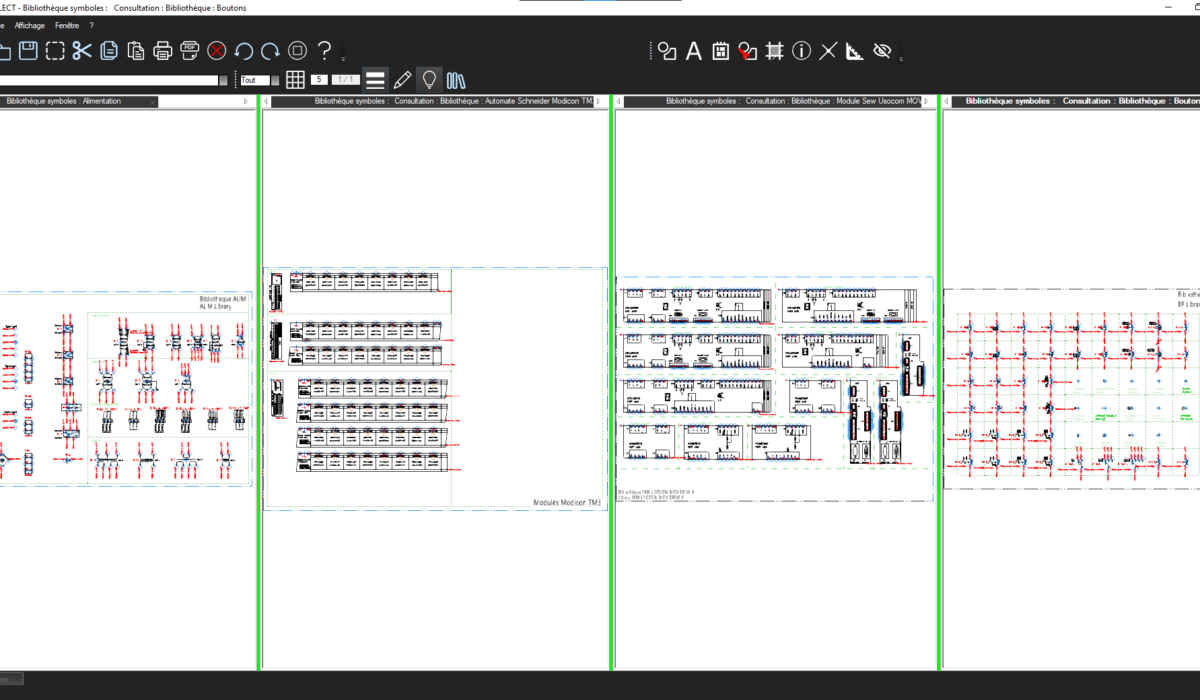Click the grid size field showing 5
This screenshot has height=700, width=1200.
pyautogui.click(x=319, y=80)
